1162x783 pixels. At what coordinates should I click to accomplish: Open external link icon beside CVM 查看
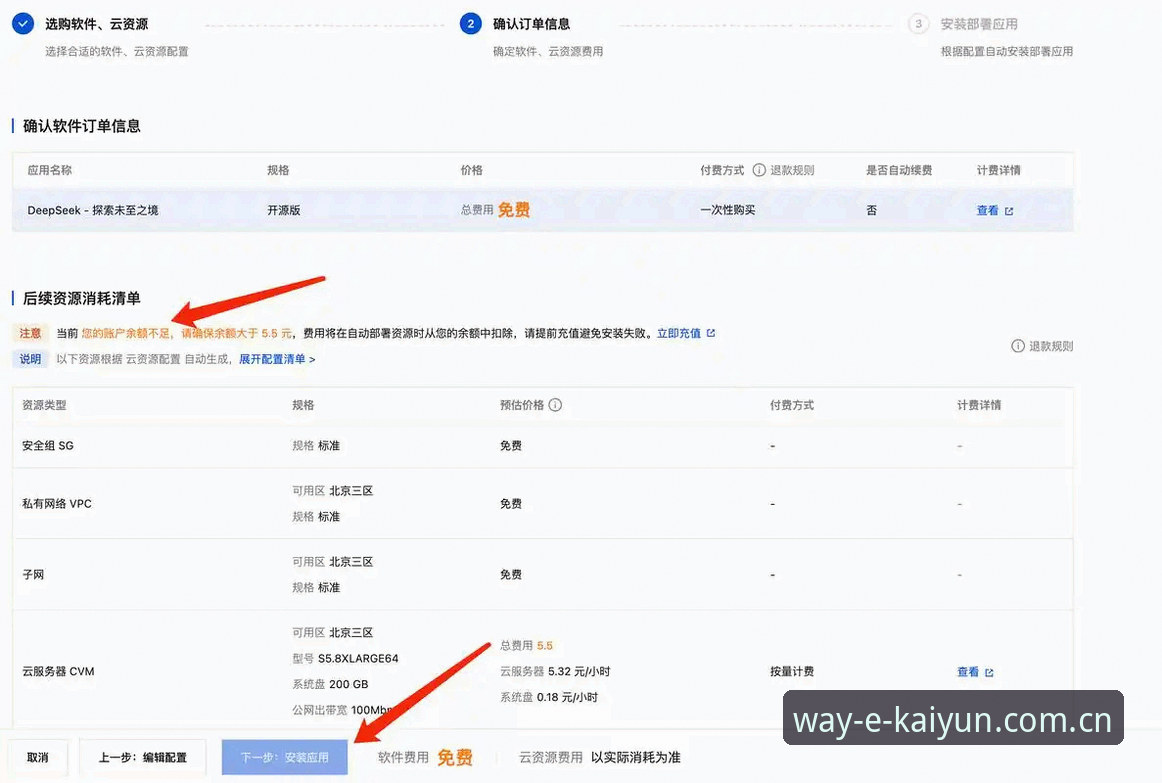click(x=989, y=673)
